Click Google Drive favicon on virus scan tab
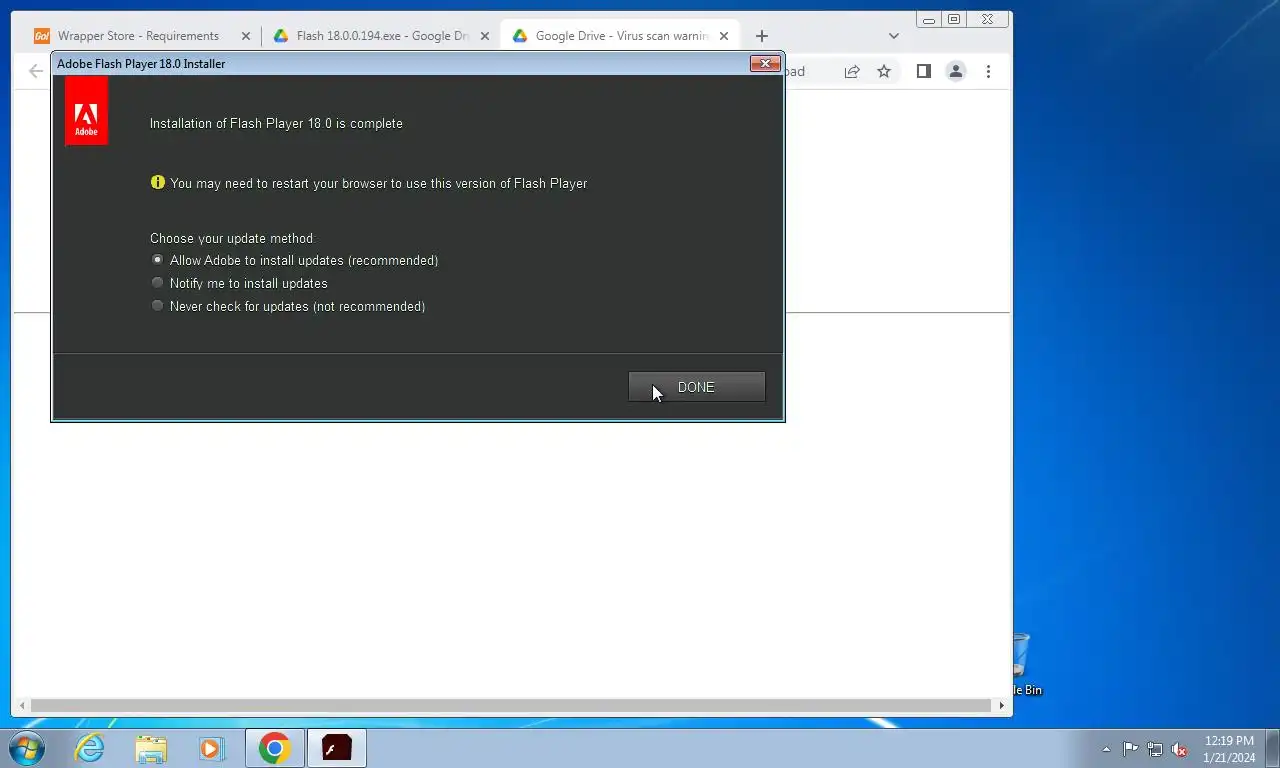Image resolution: width=1280 pixels, height=768 pixels. [520, 36]
